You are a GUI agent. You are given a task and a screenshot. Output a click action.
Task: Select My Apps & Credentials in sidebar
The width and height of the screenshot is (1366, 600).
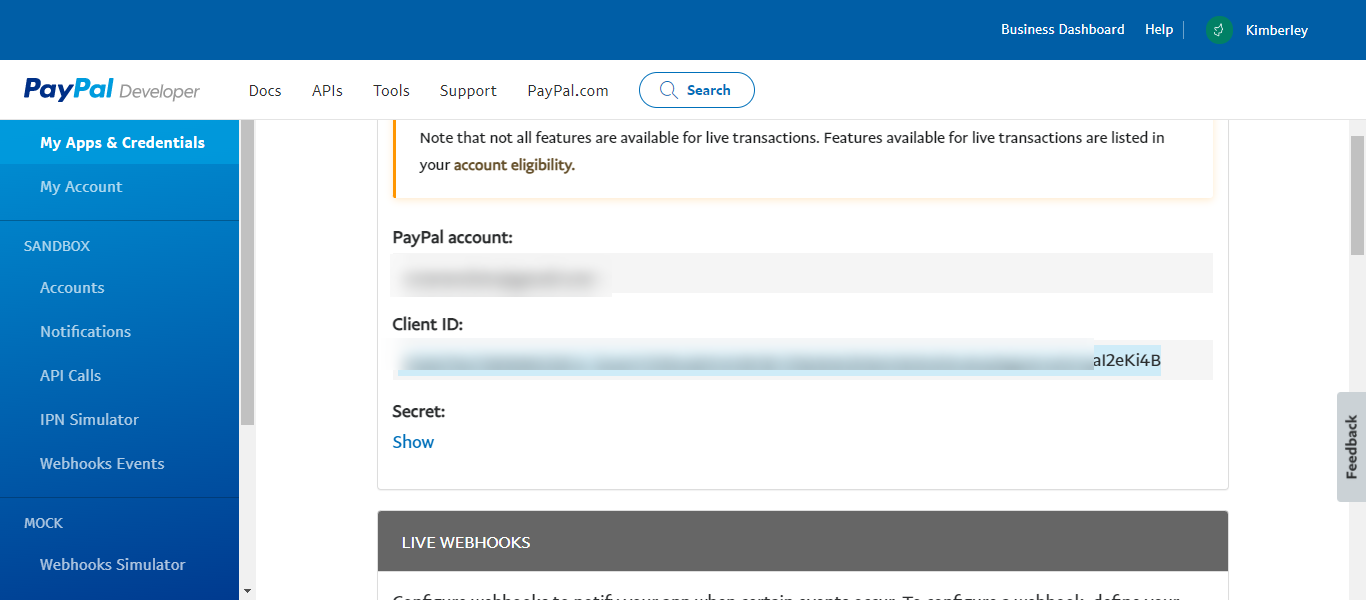coord(120,142)
